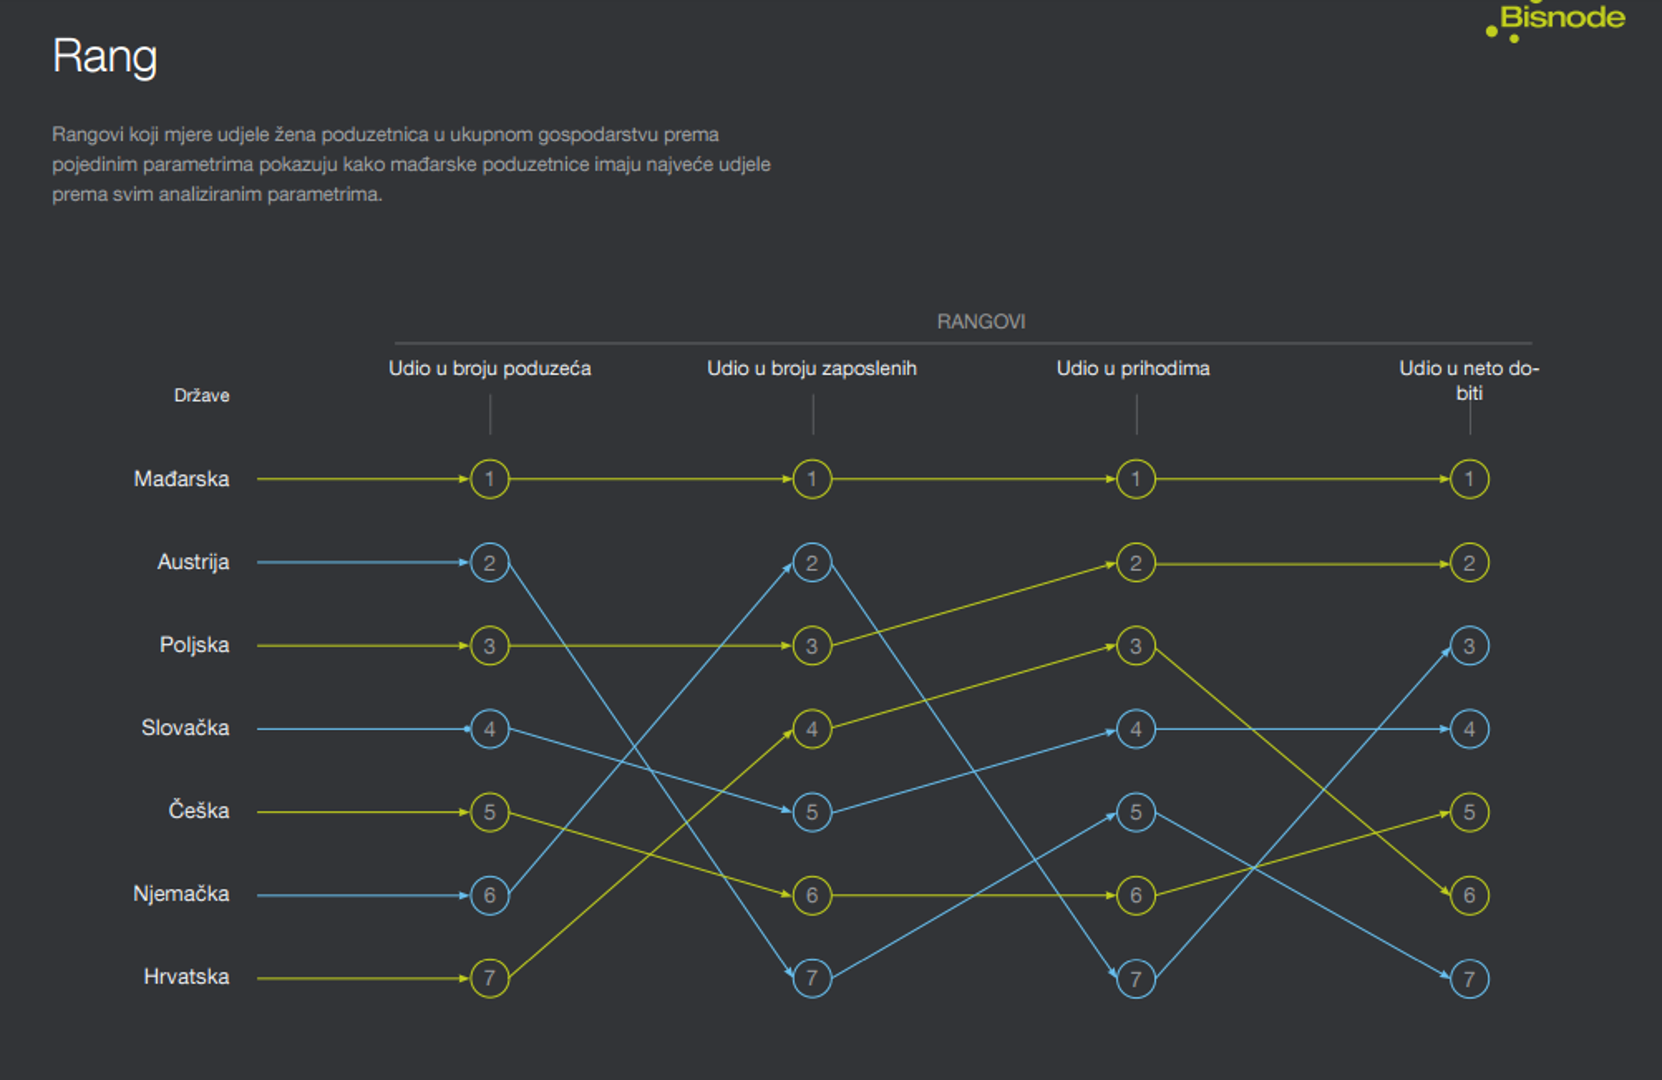
Task: Click rank 1 circle under Udio u broju poduzeća
Action: click(489, 479)
